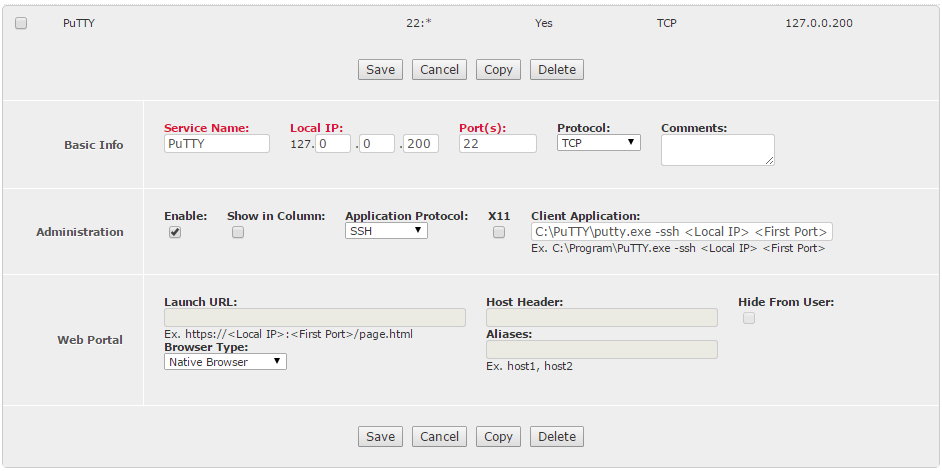The image size is (942, 471).
Task: Focus the Port(s) input field
Action: 497,144
